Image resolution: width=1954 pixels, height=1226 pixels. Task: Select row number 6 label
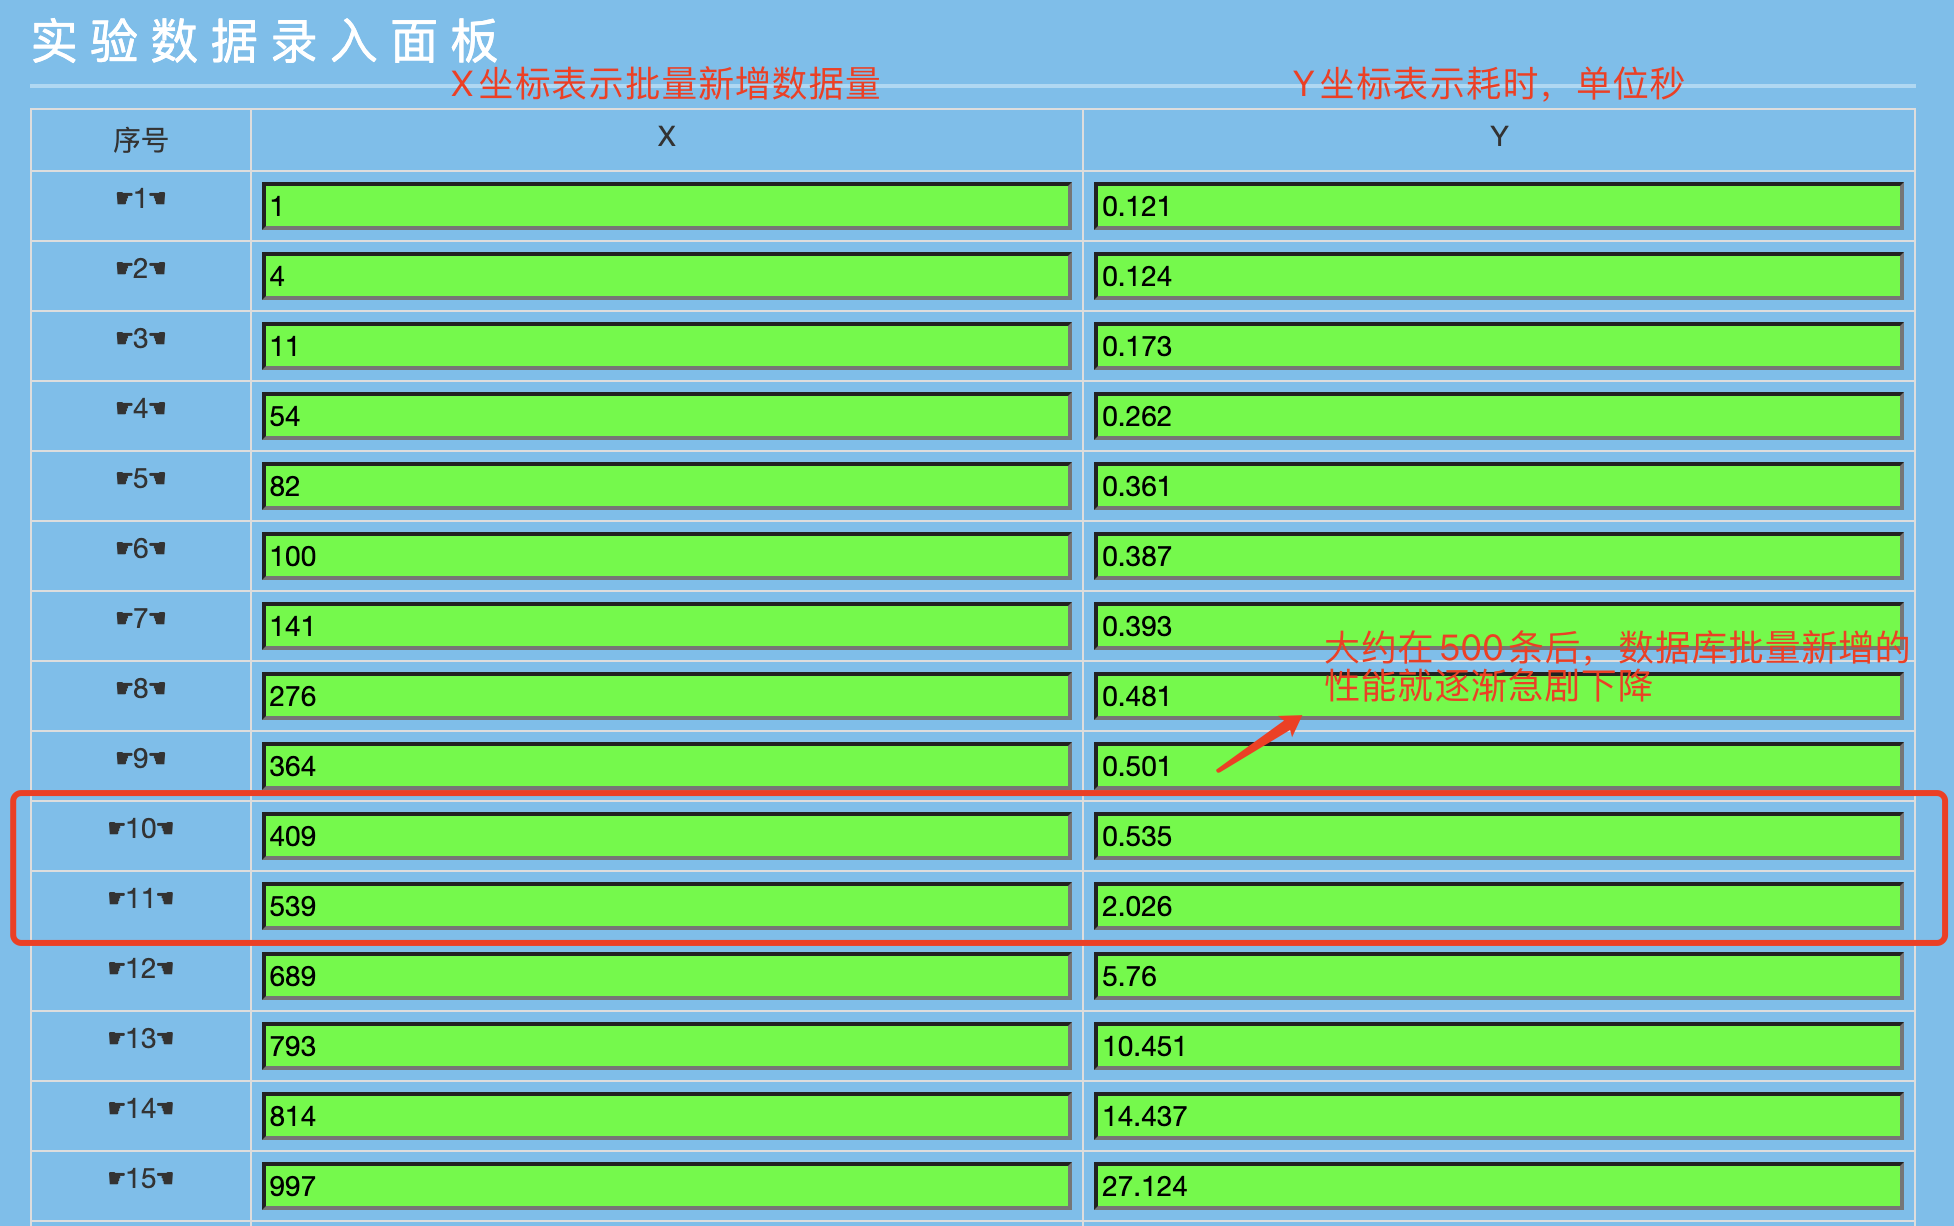(140, 548)
